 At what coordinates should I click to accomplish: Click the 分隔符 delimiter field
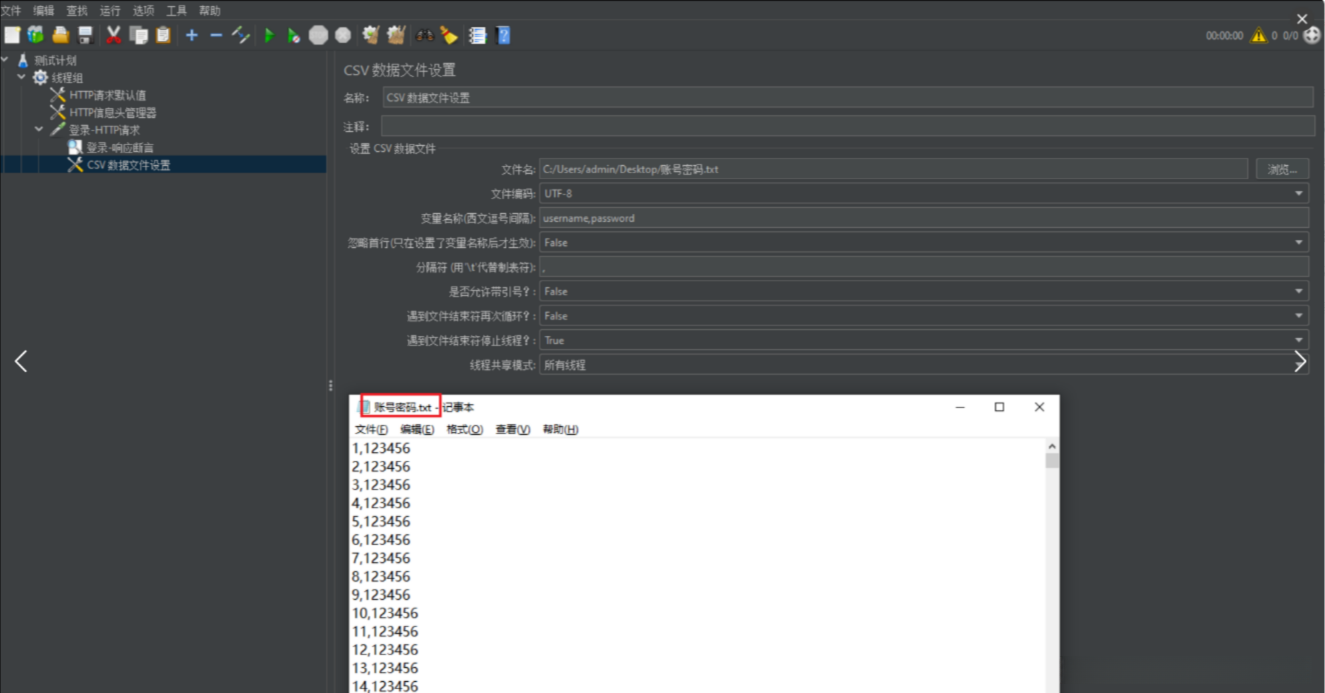(923, 267)
